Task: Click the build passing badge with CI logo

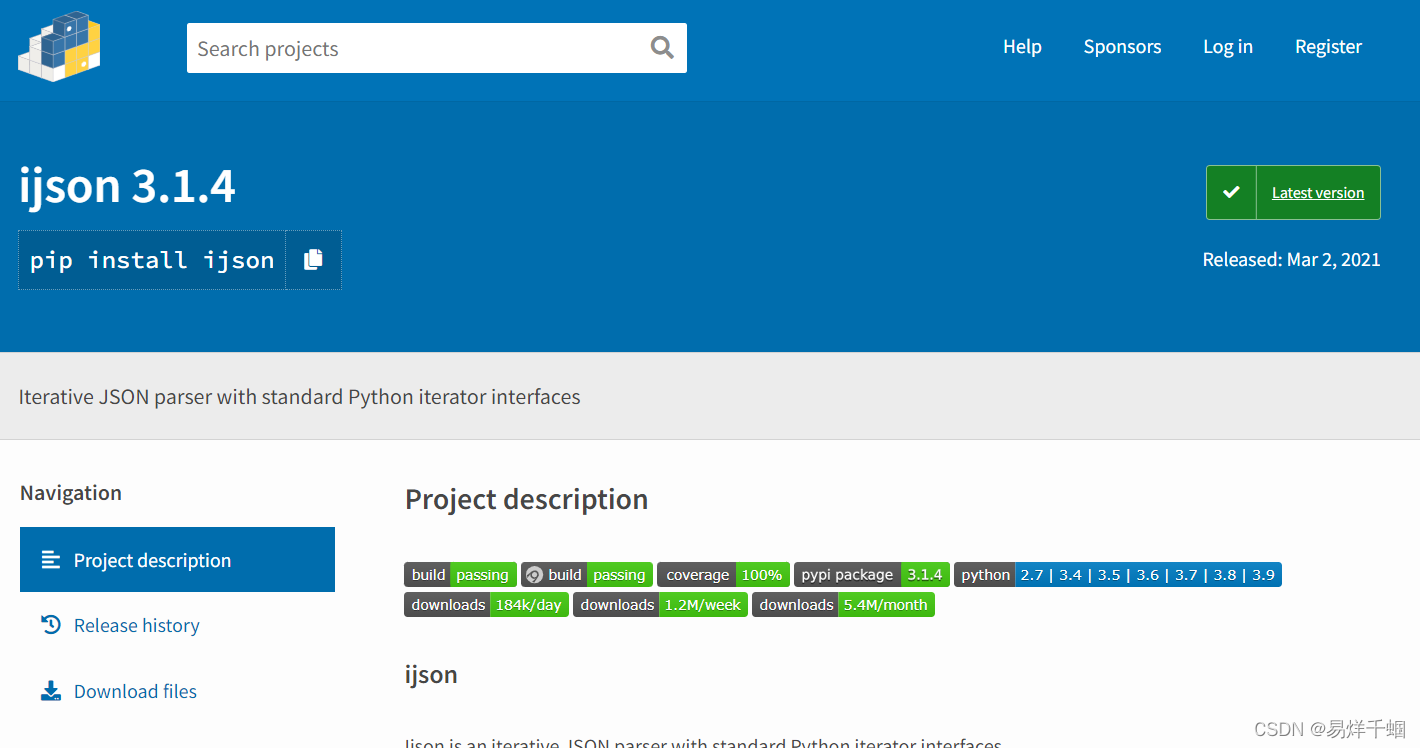Action: point(587,574)
